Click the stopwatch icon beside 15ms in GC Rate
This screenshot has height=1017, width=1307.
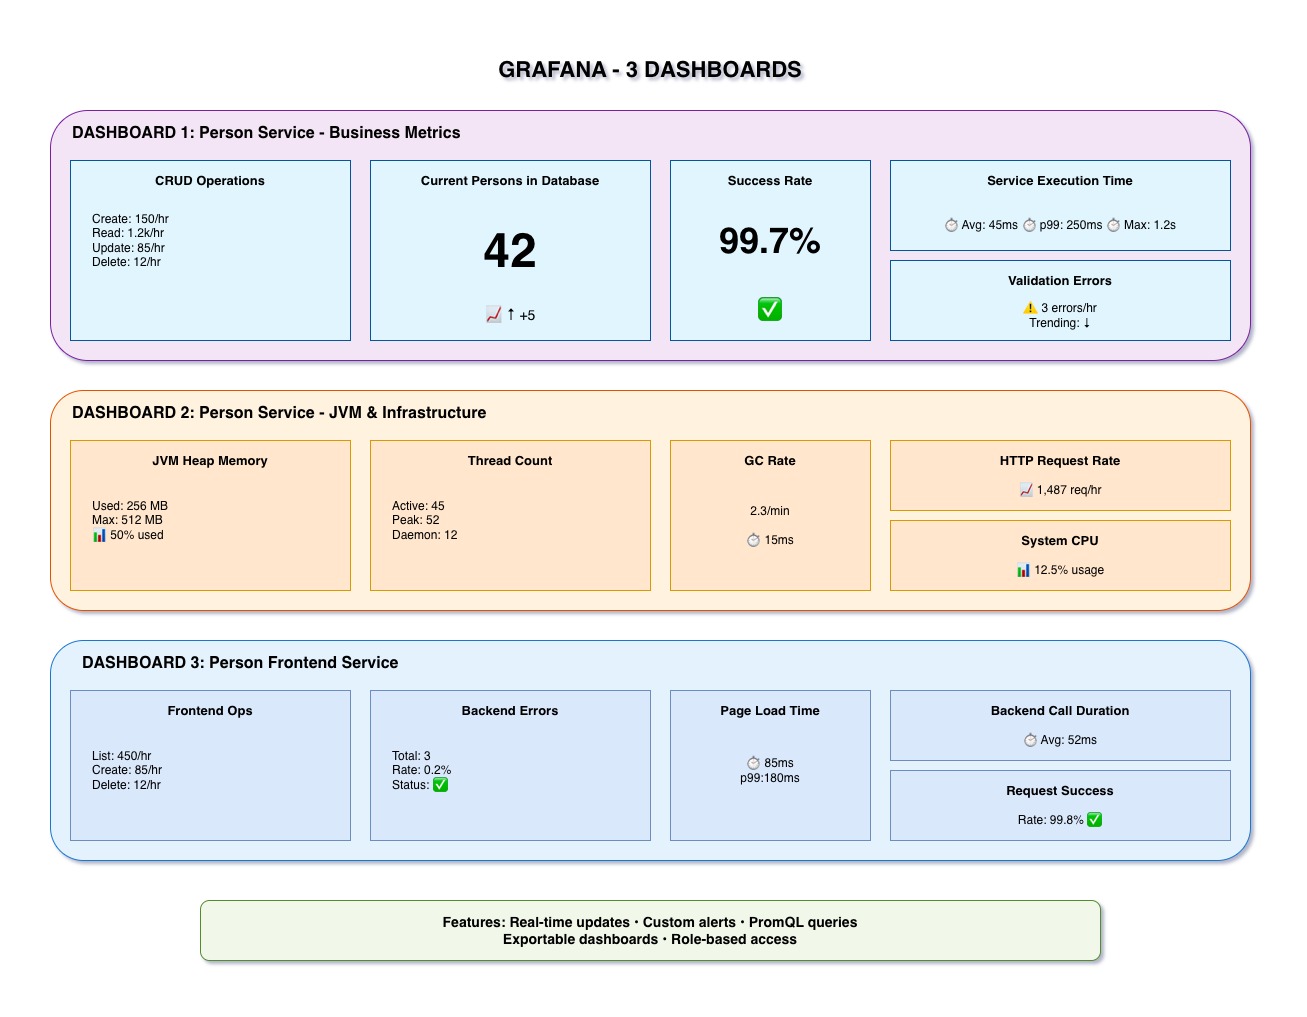753,540
